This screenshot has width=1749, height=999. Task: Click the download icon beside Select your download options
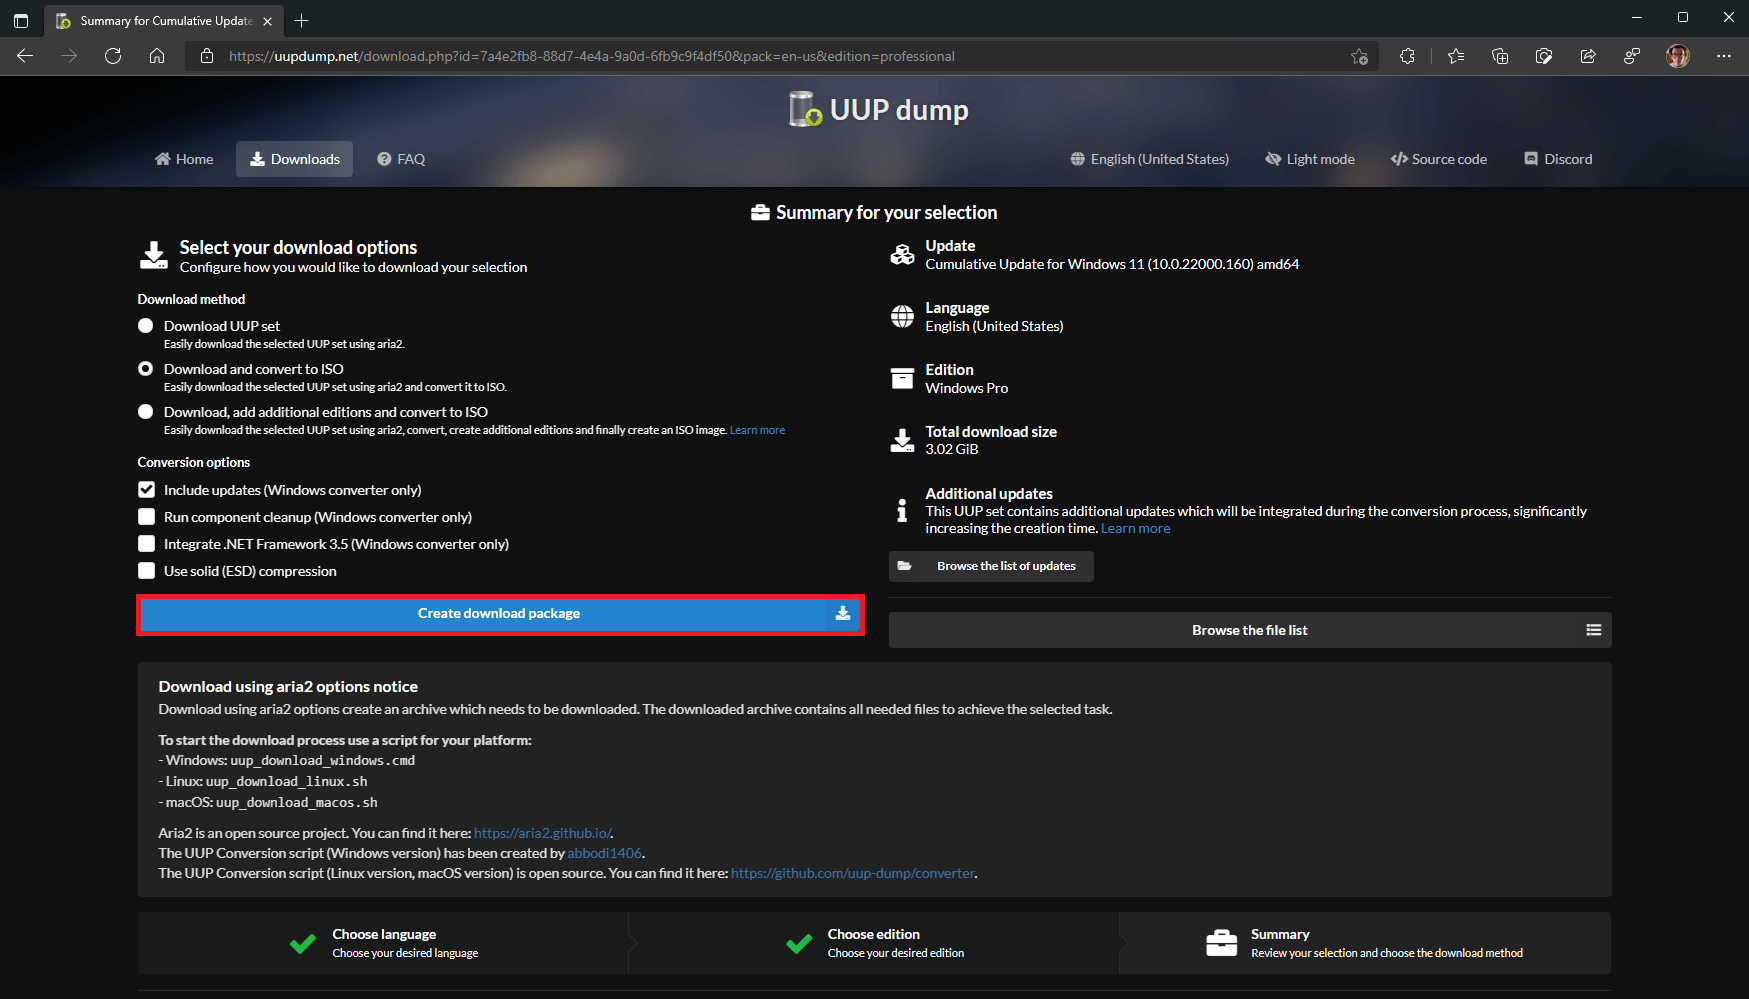(x=154, y=255)
